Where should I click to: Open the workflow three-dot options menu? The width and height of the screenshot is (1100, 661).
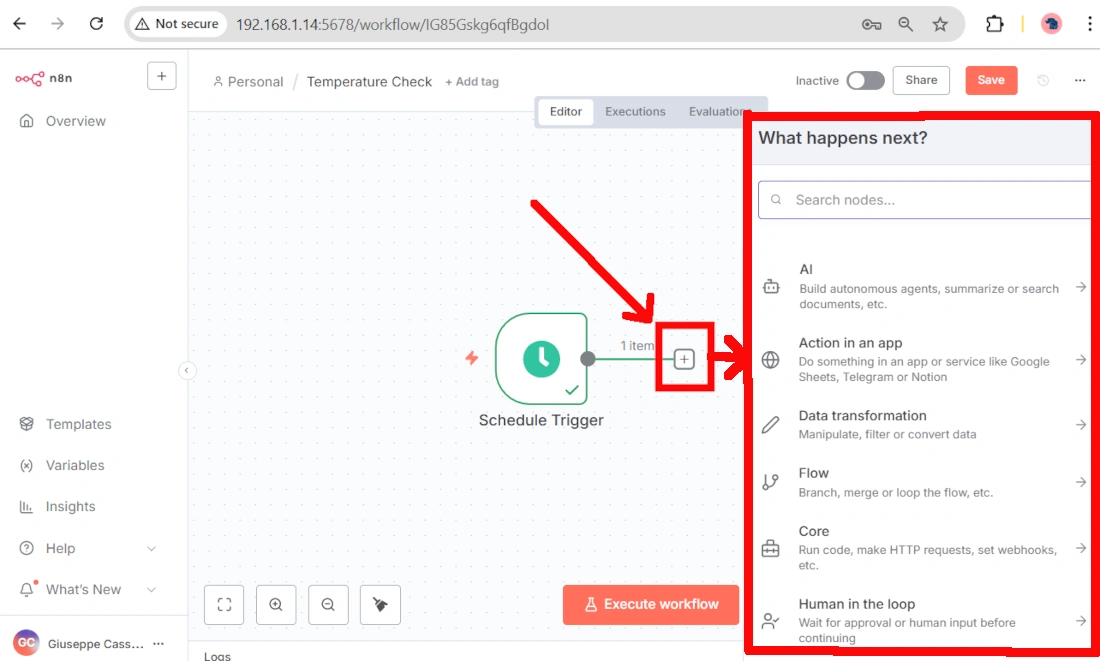pyautogui.click(x=1080, y=80)
